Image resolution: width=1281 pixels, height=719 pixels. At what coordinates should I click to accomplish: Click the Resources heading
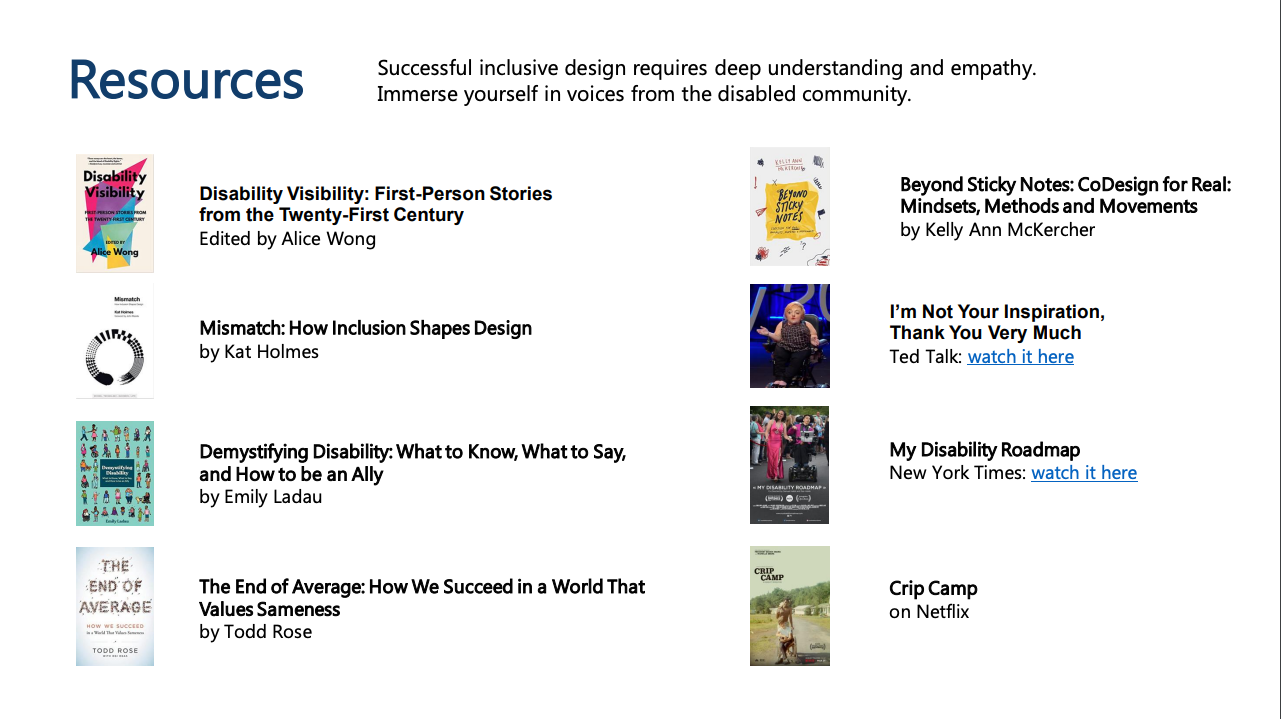(x=186, y=80)
